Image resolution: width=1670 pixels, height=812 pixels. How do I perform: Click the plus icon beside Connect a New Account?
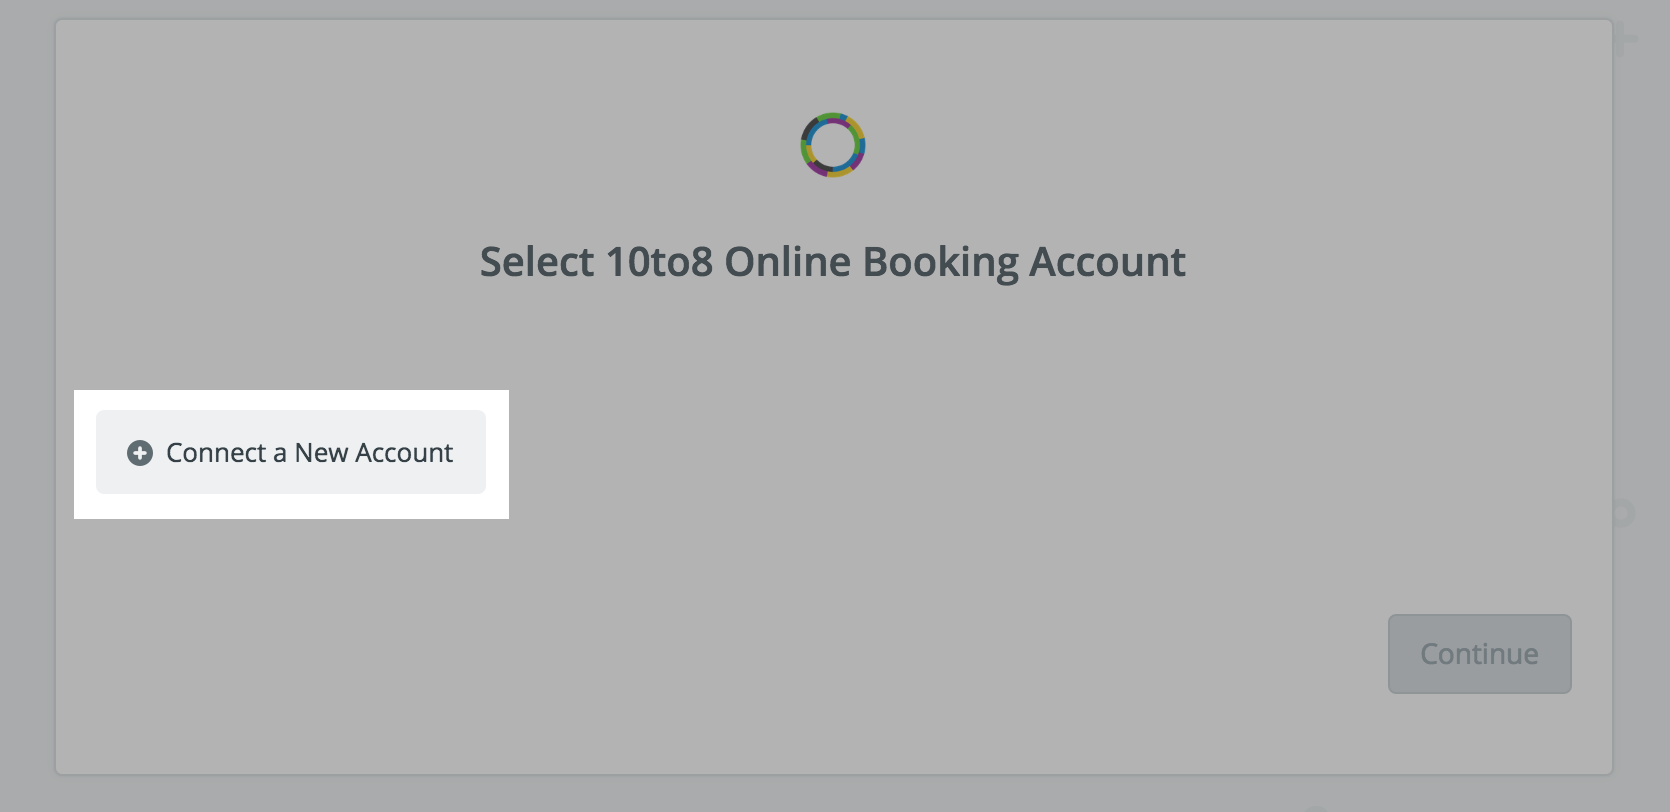140,453
